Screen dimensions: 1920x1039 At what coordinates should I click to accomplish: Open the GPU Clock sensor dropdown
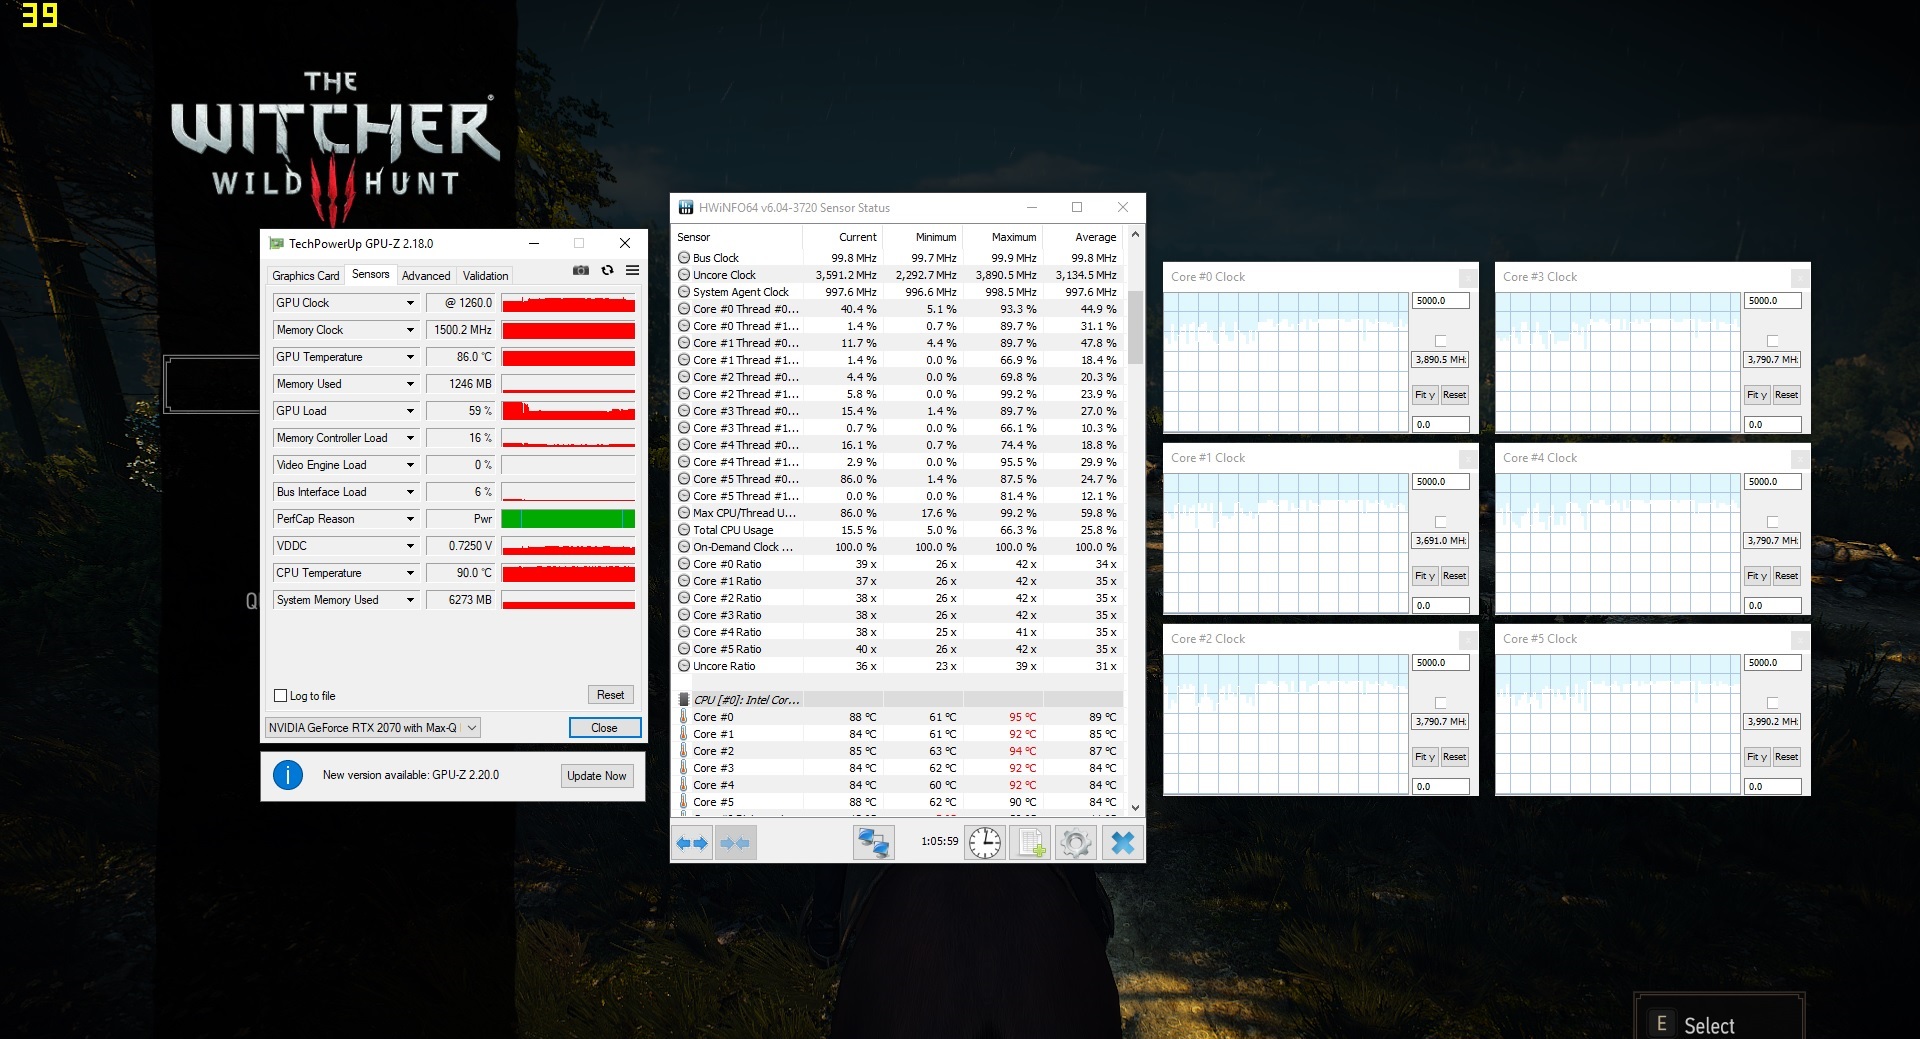pyautogui.click(x=410, y=303)
